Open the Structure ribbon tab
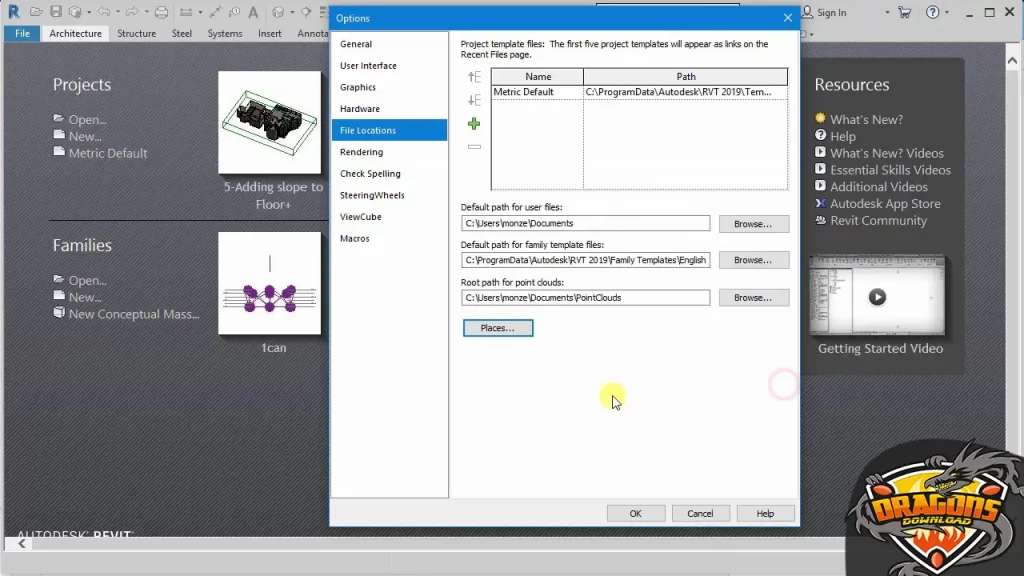 click(x=136, y=33)
